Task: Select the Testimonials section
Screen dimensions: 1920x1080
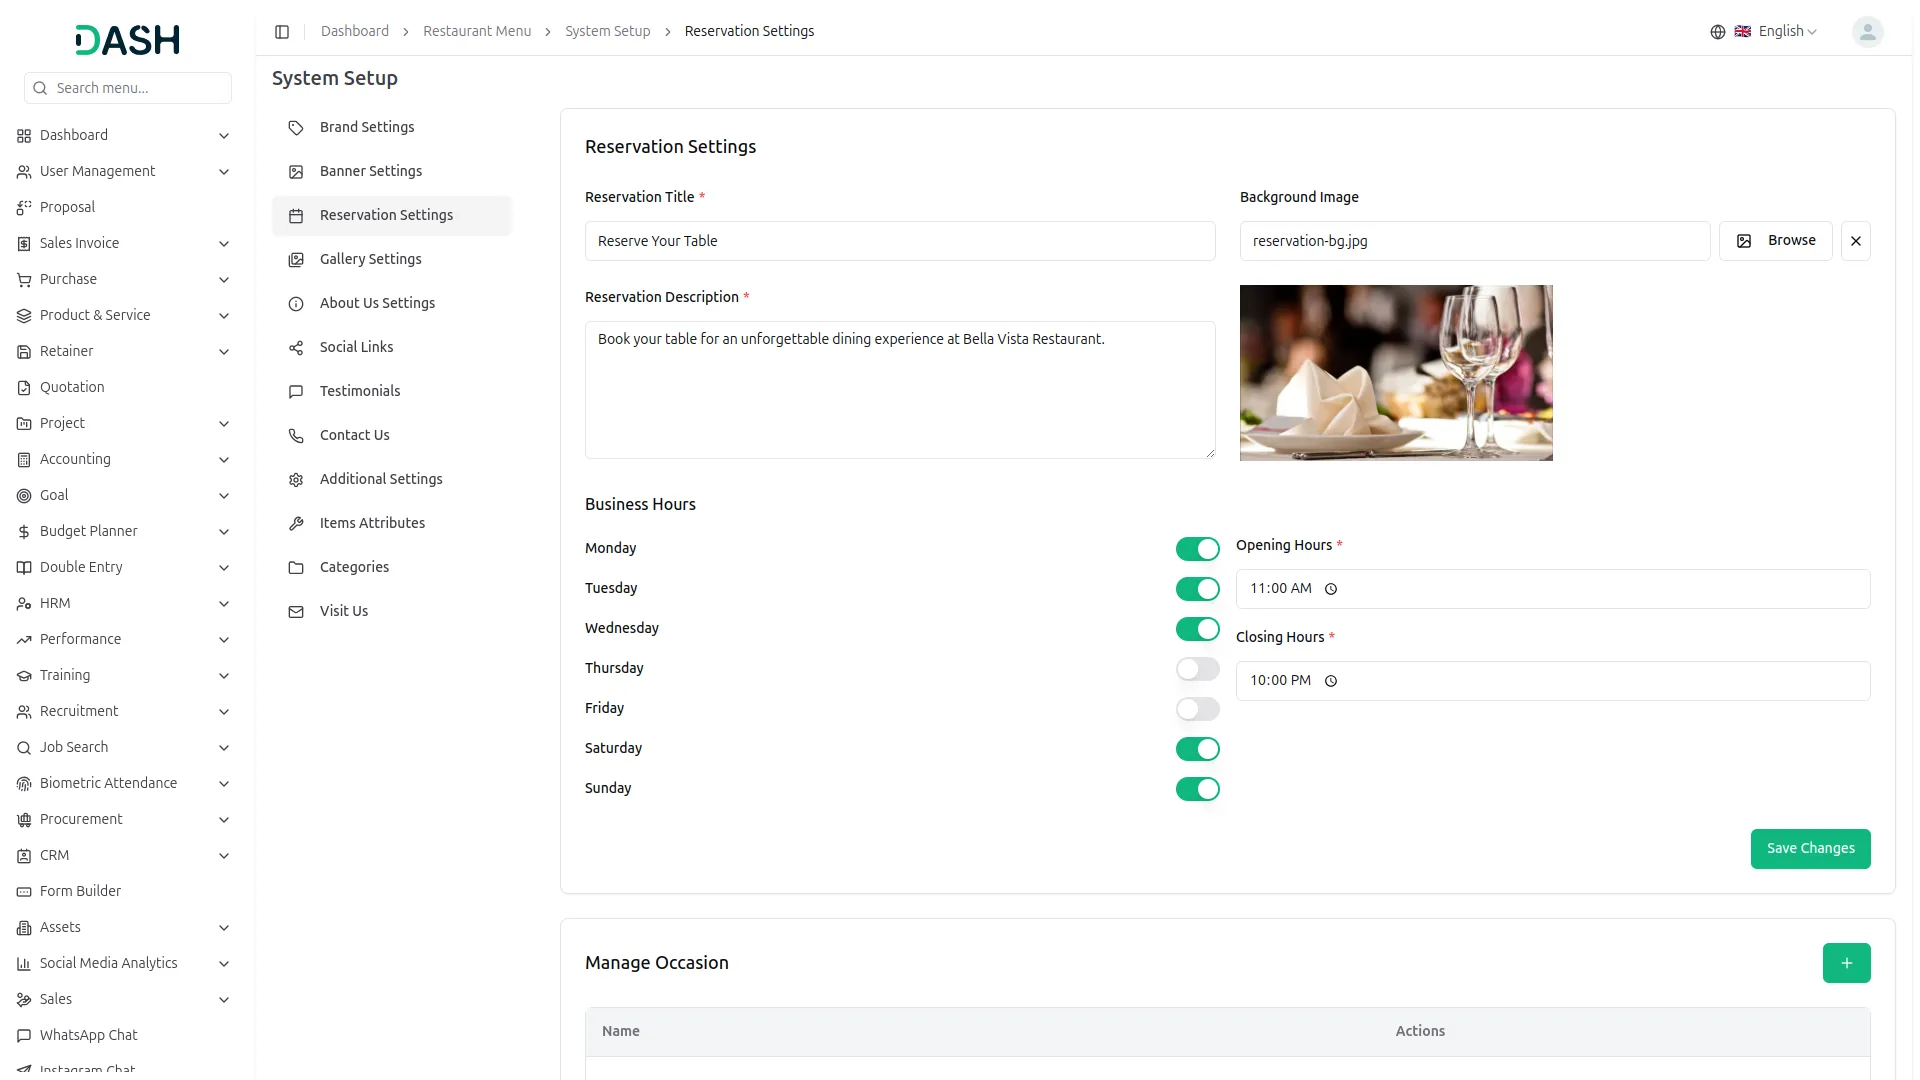Action: coord(359,391)
